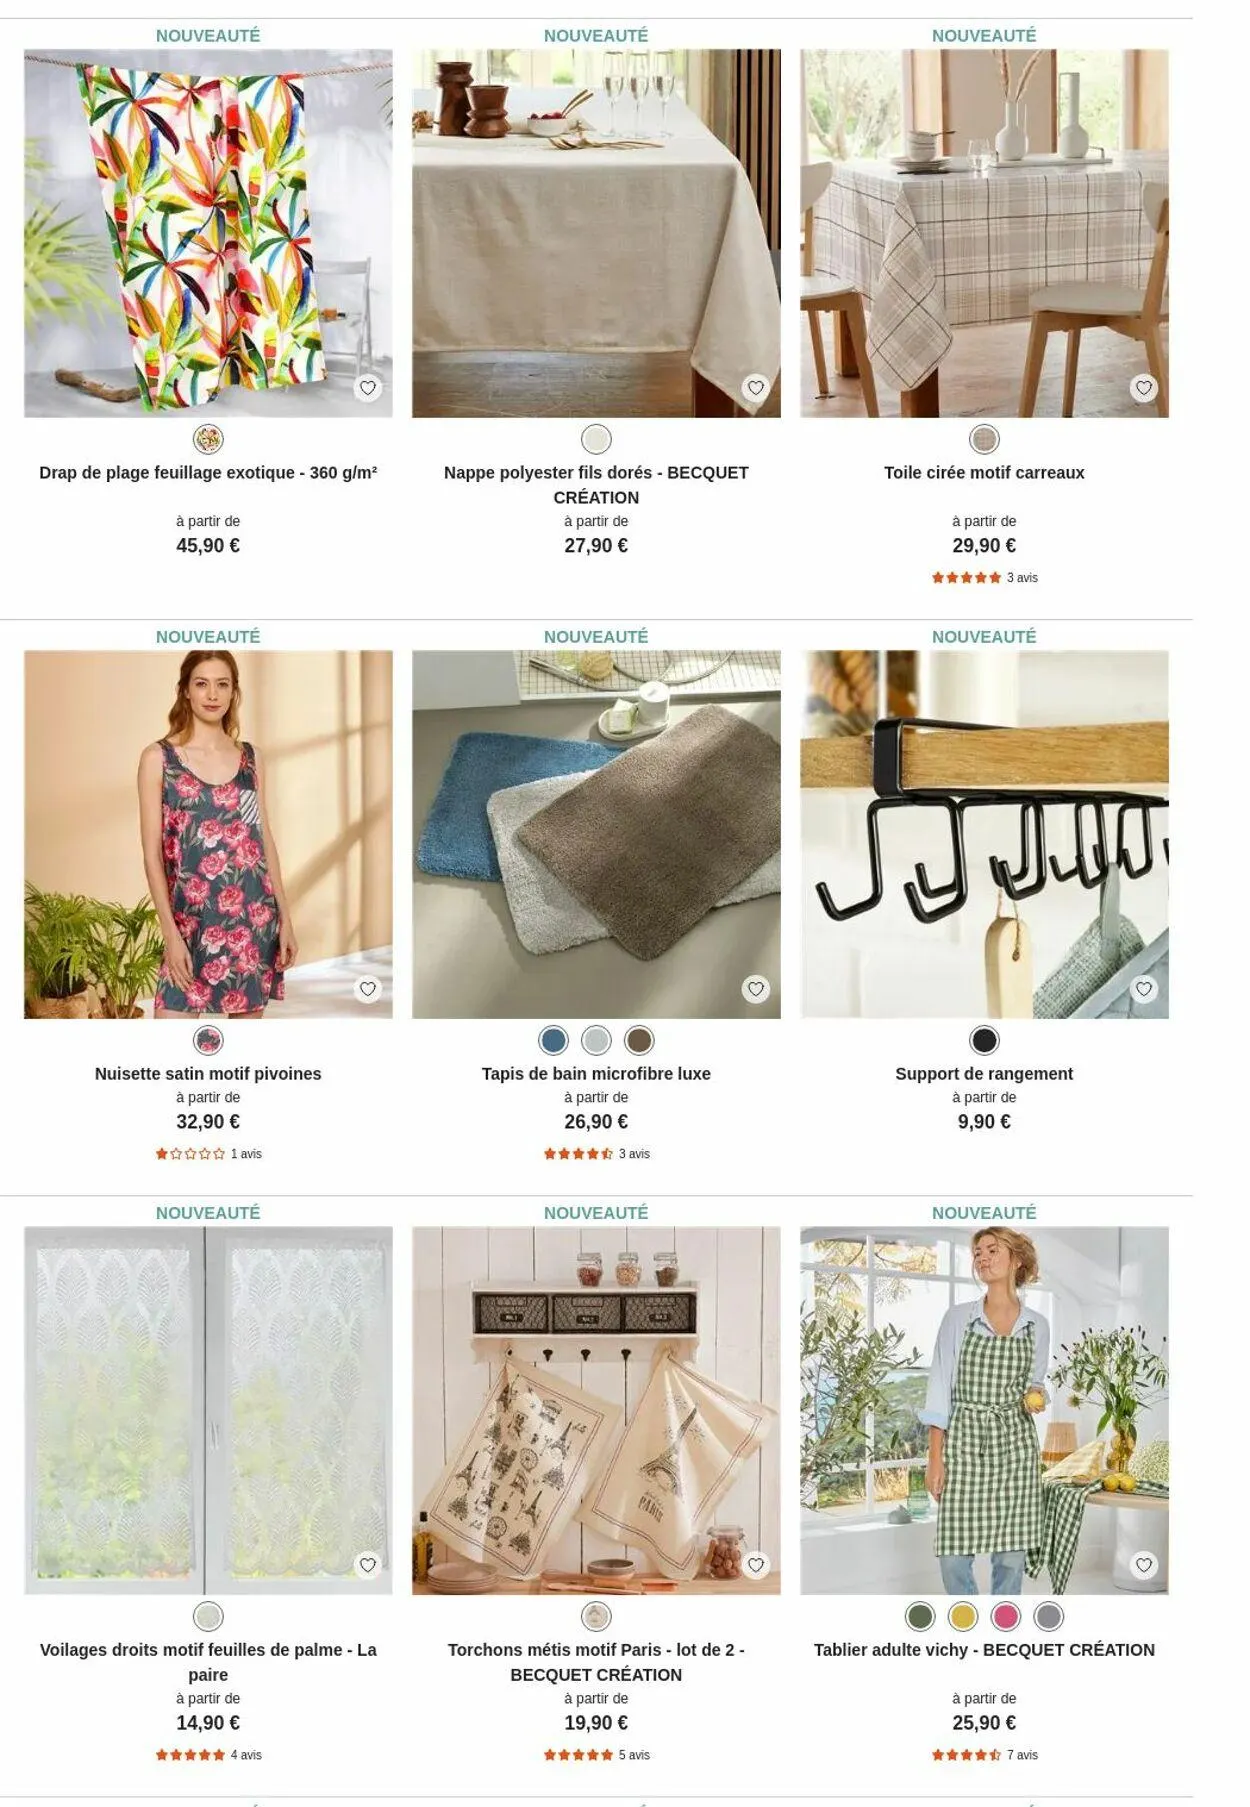
Task: Choose black swatch under Support de rangement
Action: pos(984,1041)
